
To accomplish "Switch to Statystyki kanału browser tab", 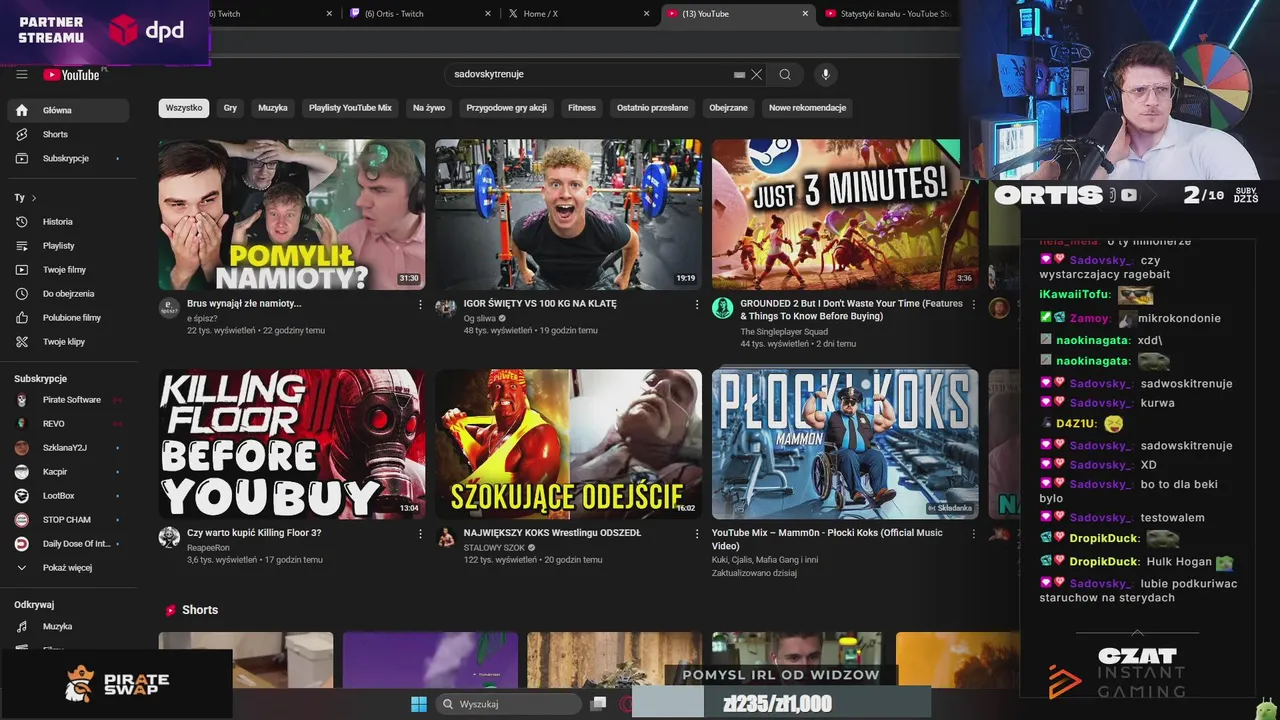I will (x=890, y=14).
